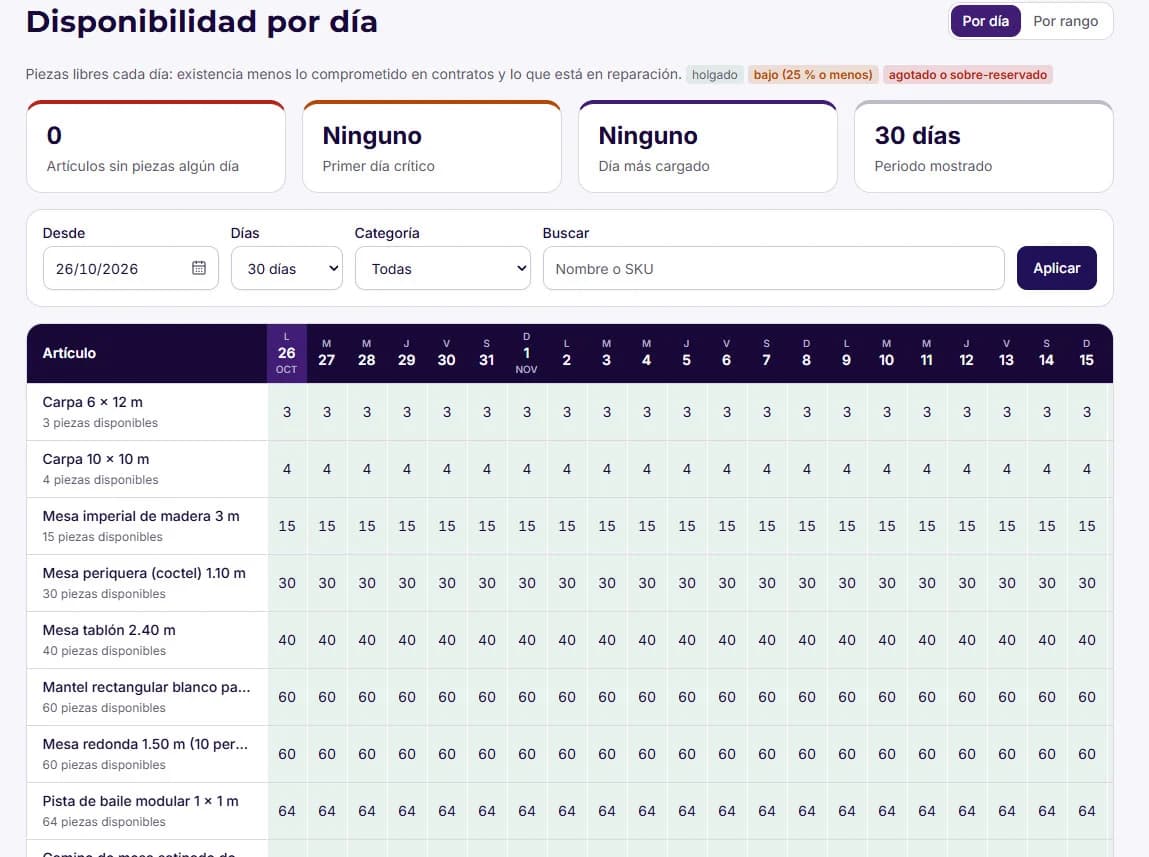Click Mesa tablón cell for day 7
Viewport: 1149px width, 857px height.
click(766, 640)
